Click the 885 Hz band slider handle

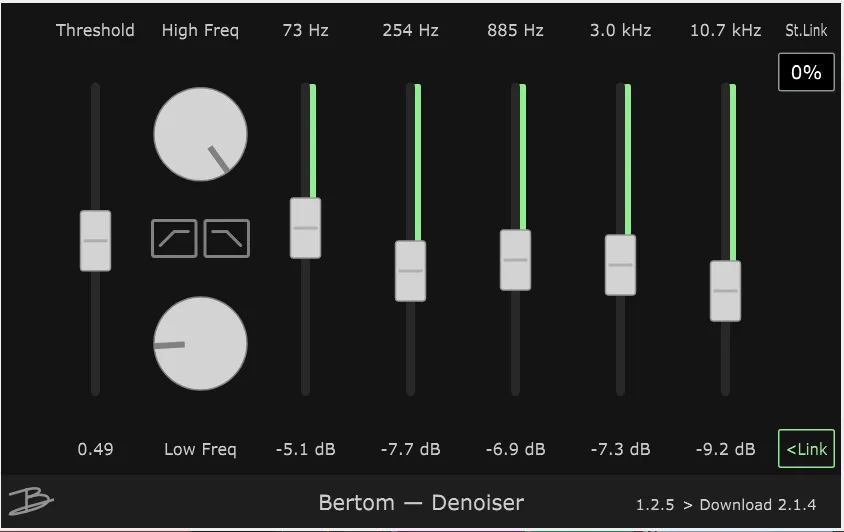pyautogui.click(x=515, y=260)
